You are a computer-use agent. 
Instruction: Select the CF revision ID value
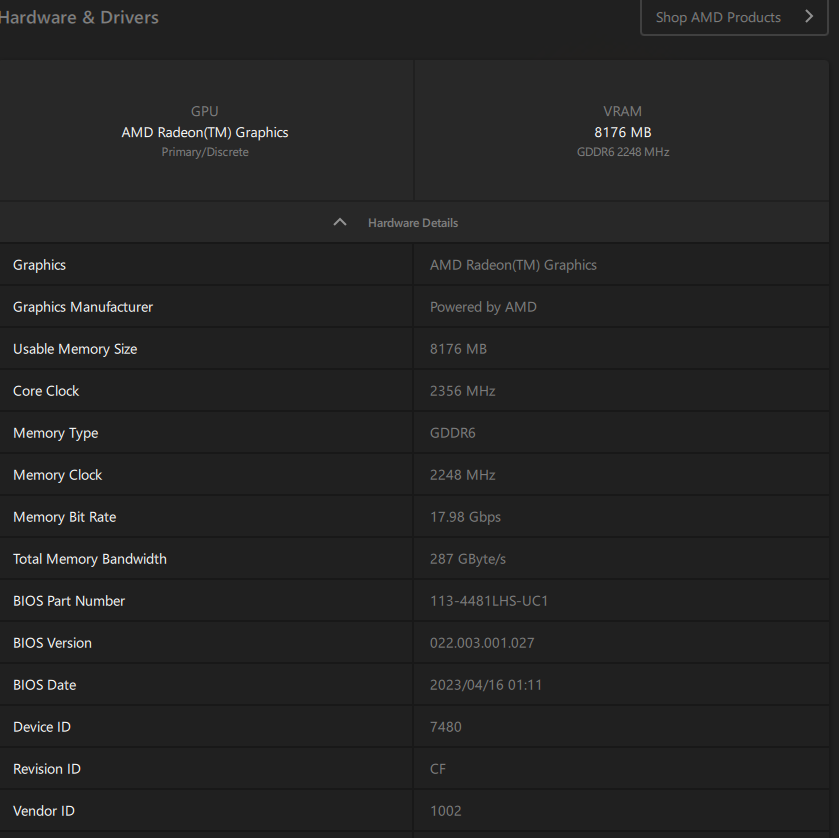[438, 769]
